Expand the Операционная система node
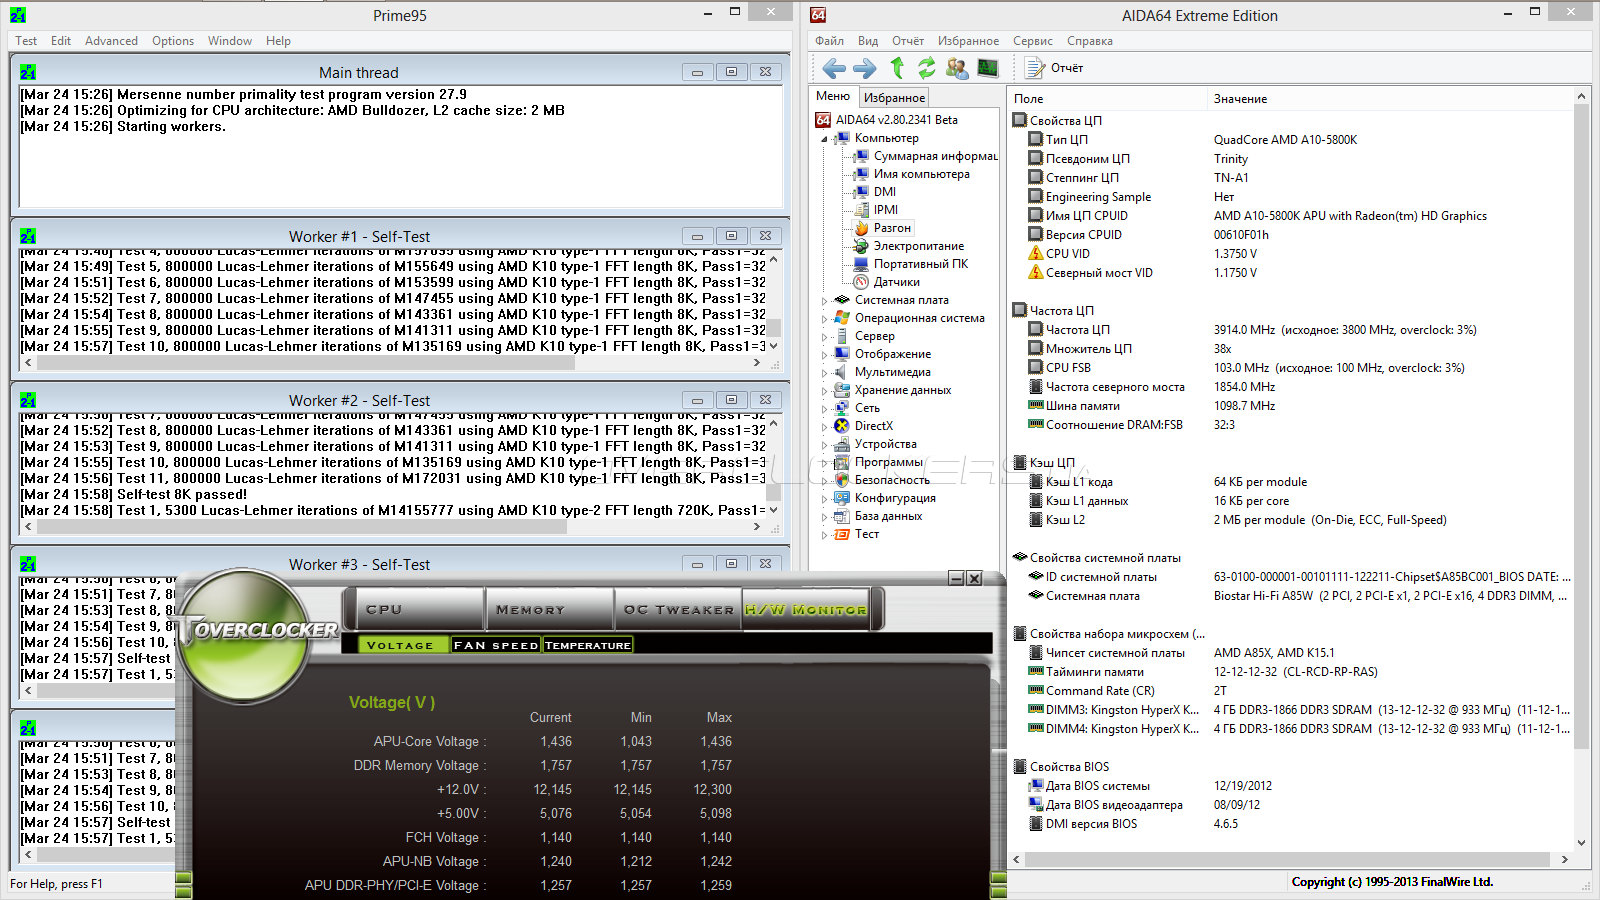Image resolution: width=1600 pixels, height=900 pixels. (x=825, y=319)
